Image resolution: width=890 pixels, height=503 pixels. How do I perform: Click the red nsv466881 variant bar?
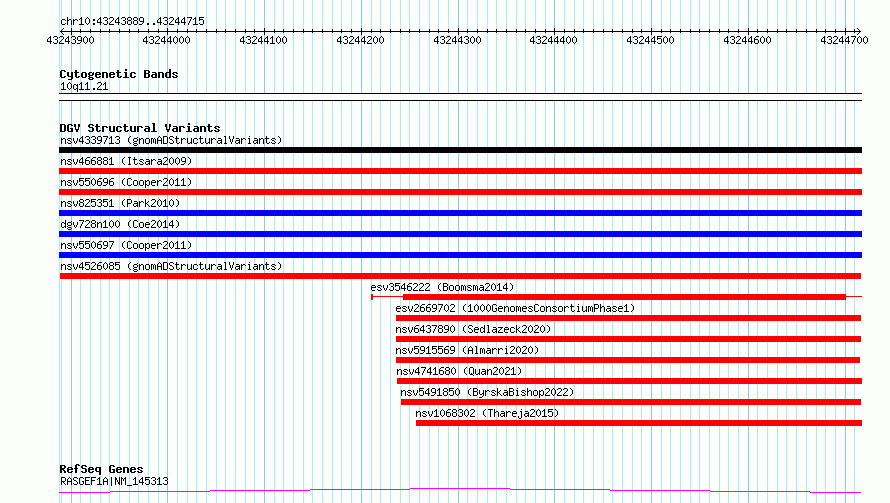460,171
